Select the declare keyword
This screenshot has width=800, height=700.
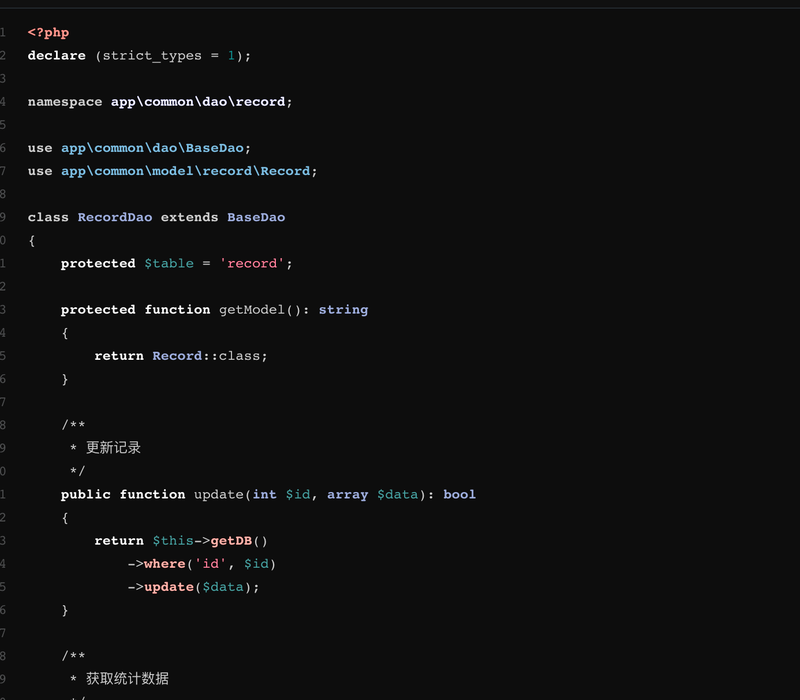[x=57, y=56]
